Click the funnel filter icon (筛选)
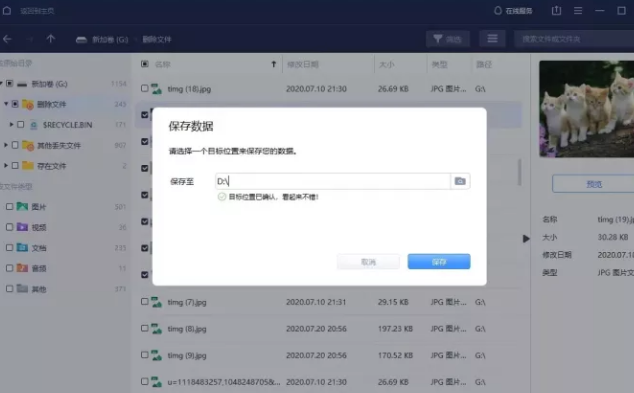Image resolution: width=634 pixels, height=393 pixels. coord(438,39)
